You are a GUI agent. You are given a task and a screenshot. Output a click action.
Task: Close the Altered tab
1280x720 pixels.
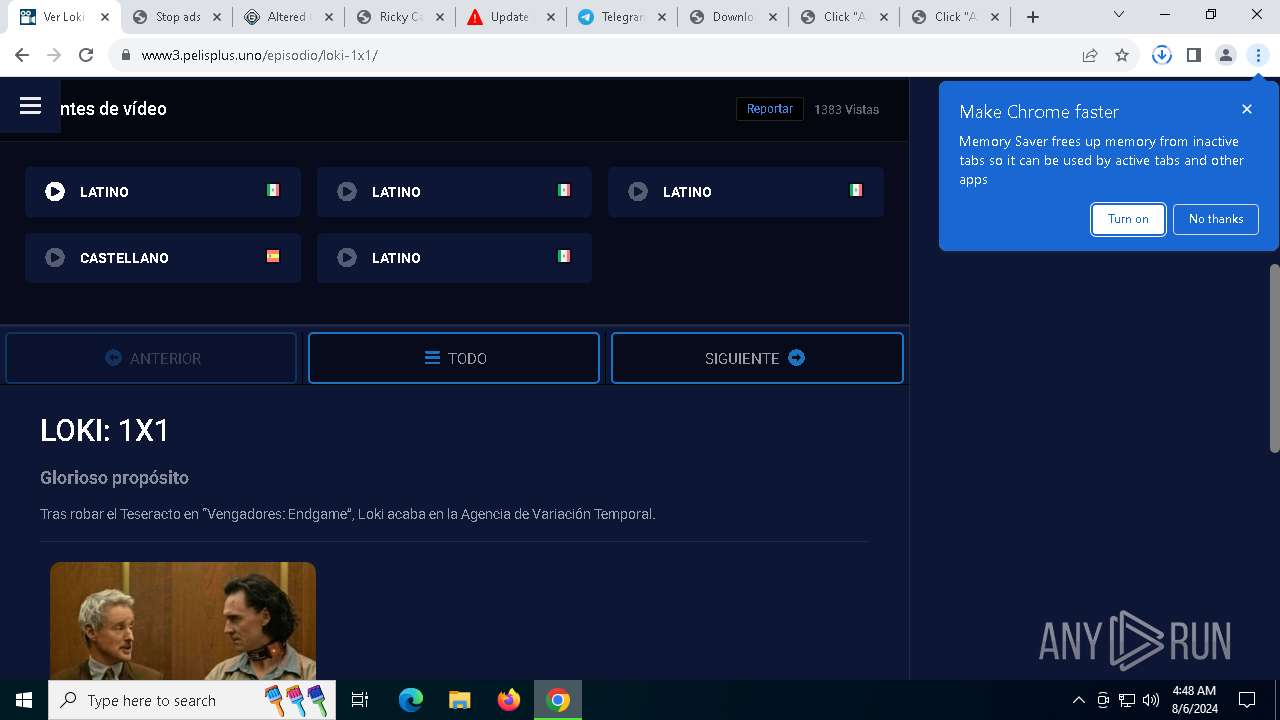click(328, 17)
